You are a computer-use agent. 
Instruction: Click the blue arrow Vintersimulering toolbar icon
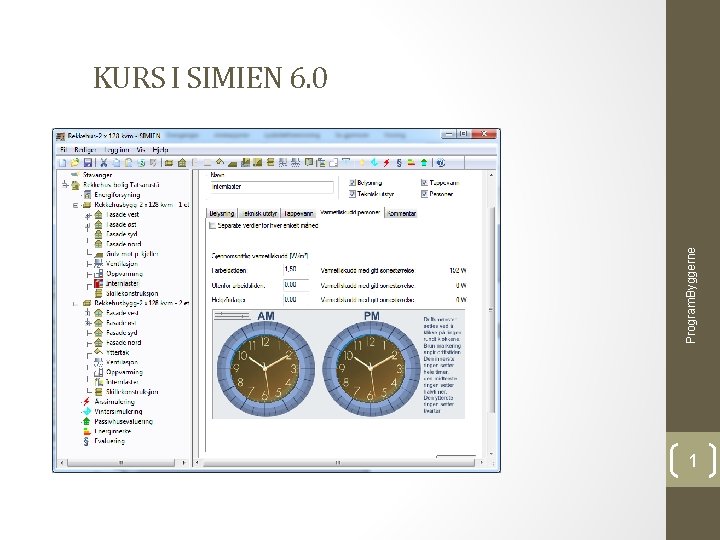click(374, 163)
